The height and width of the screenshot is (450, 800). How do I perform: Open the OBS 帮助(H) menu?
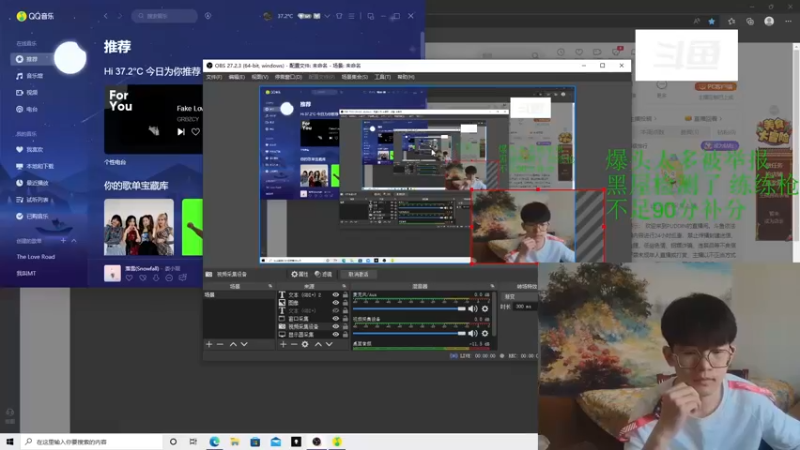click(406, 77)
